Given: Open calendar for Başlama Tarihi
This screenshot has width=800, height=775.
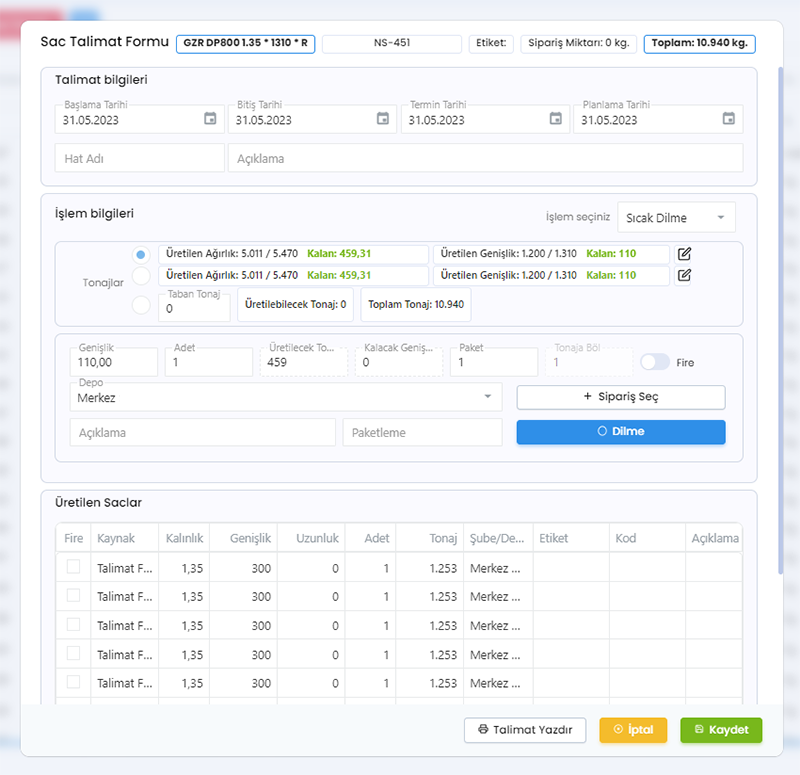Looking at the screenshot, I should (210, 118).
